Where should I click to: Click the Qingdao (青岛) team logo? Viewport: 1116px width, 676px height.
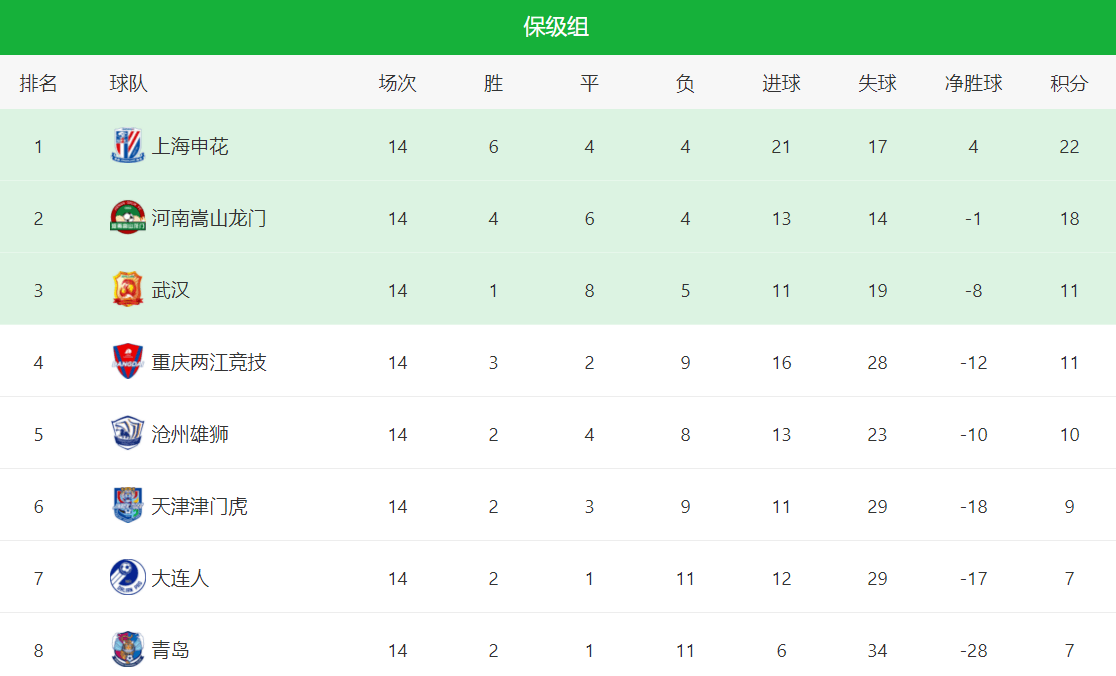pyautogui.click(x=127, y=650)
